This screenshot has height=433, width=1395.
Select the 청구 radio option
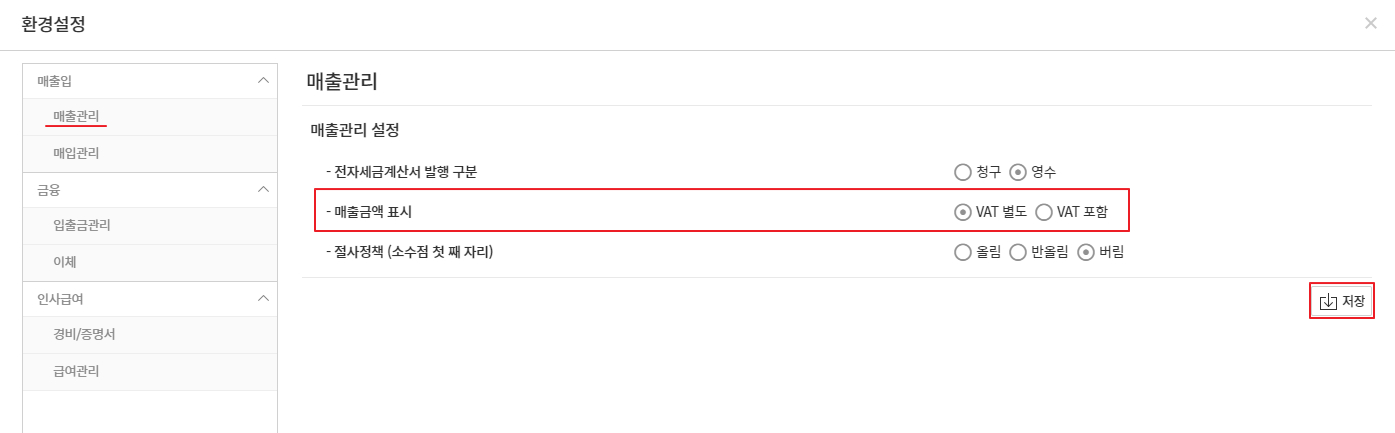click(x=963, y=171)
